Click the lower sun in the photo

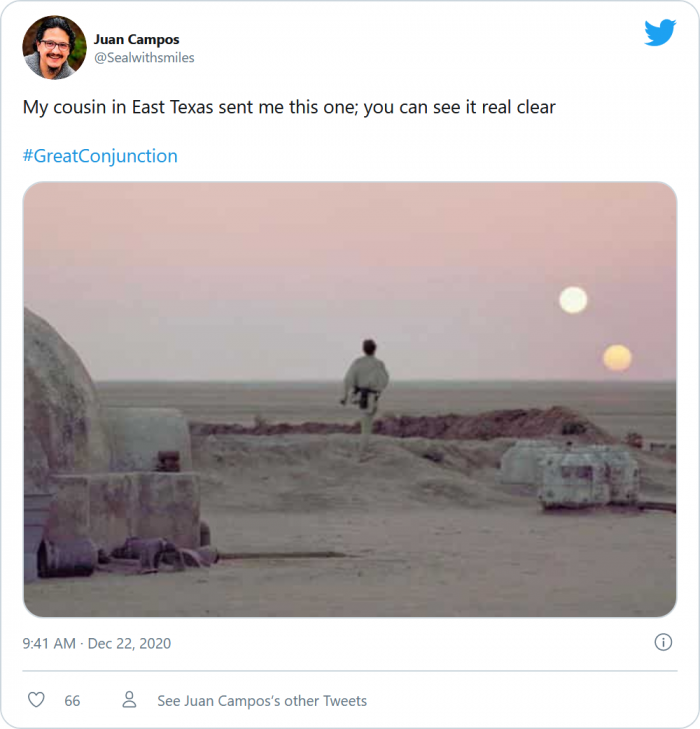pos(617,357)
